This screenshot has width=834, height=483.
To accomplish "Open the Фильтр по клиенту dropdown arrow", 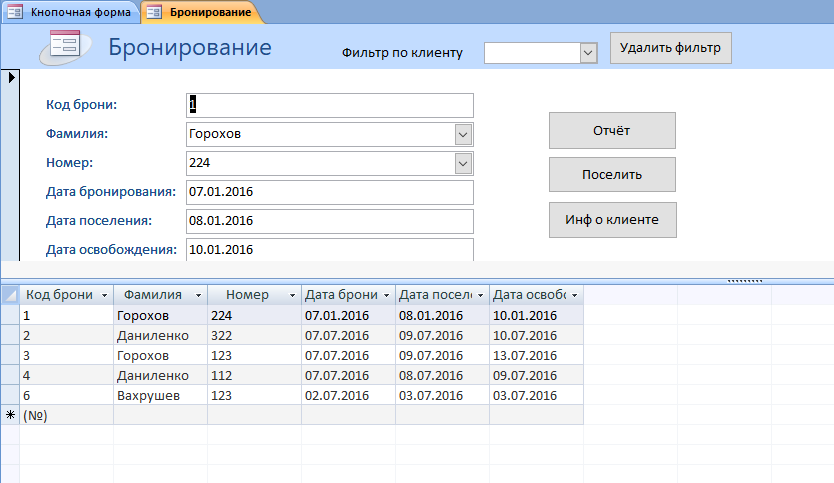I will coord(588,53).
